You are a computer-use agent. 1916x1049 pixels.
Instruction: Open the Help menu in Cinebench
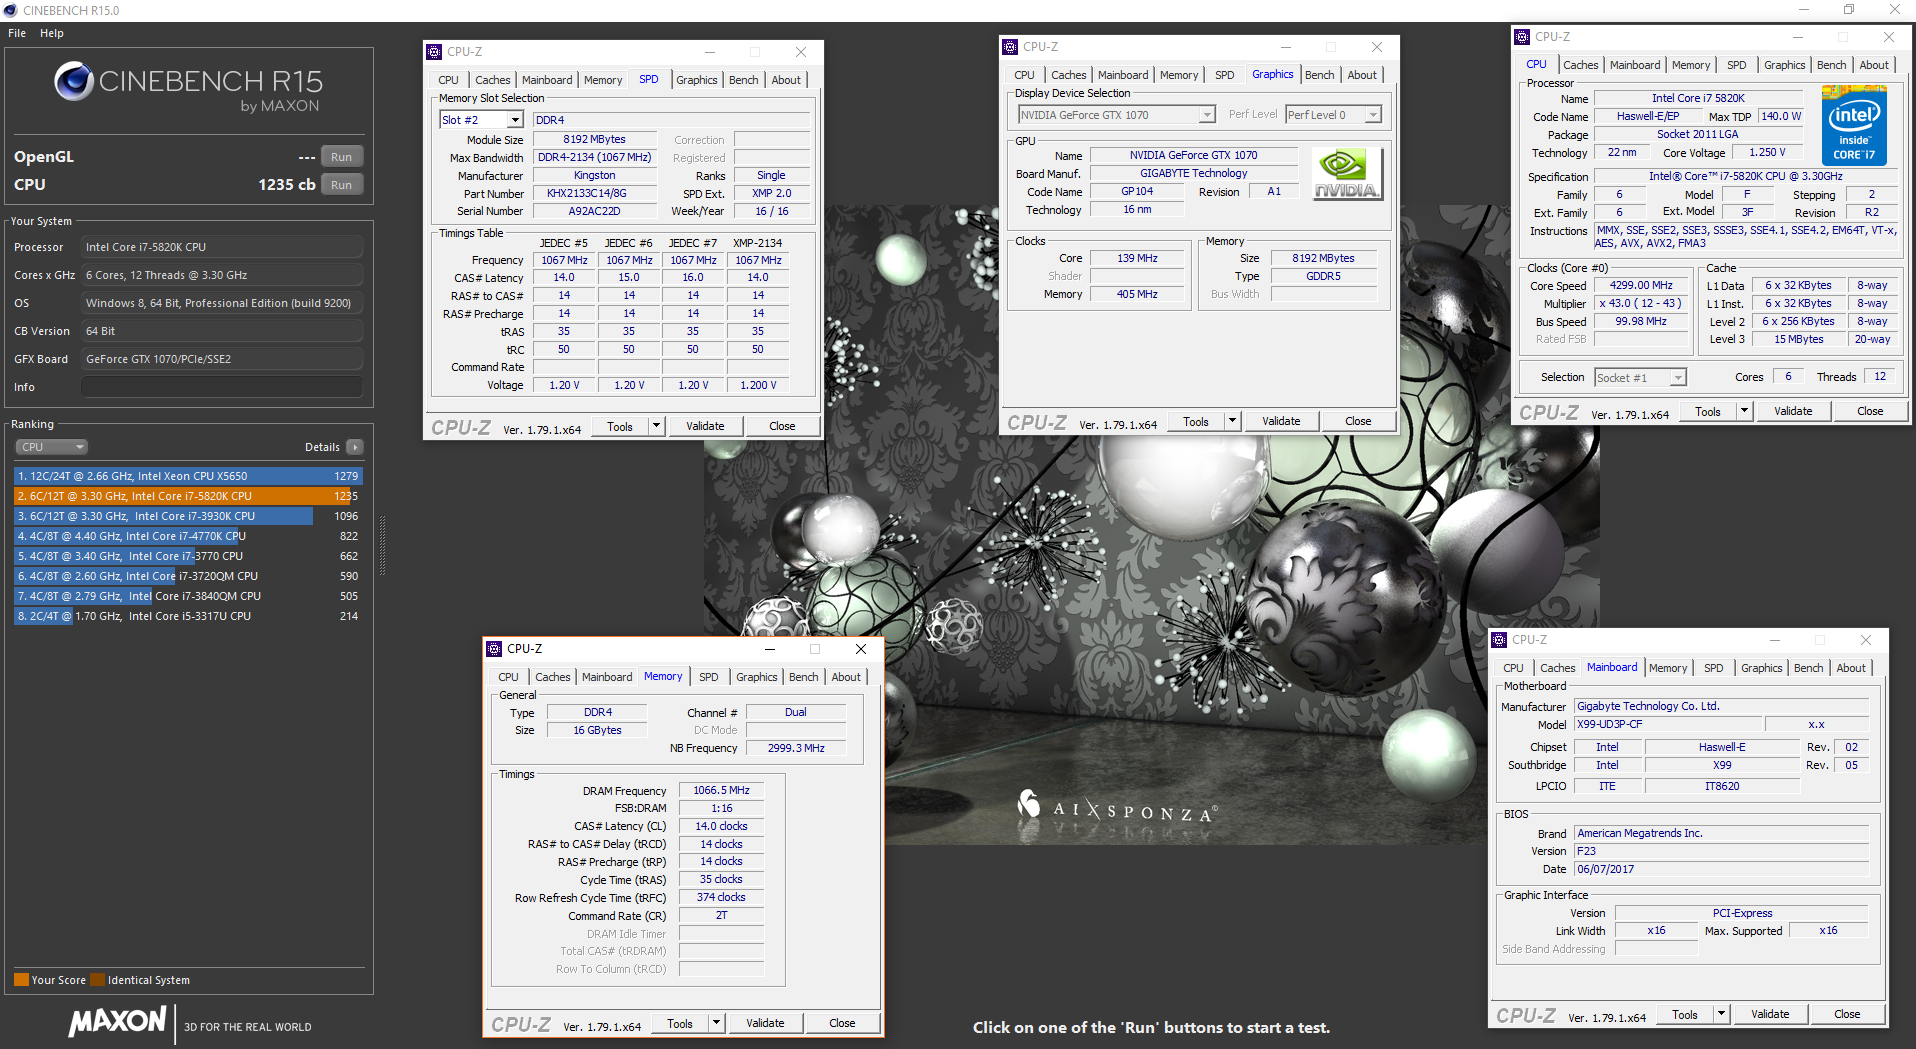click(x=52, y=33)
